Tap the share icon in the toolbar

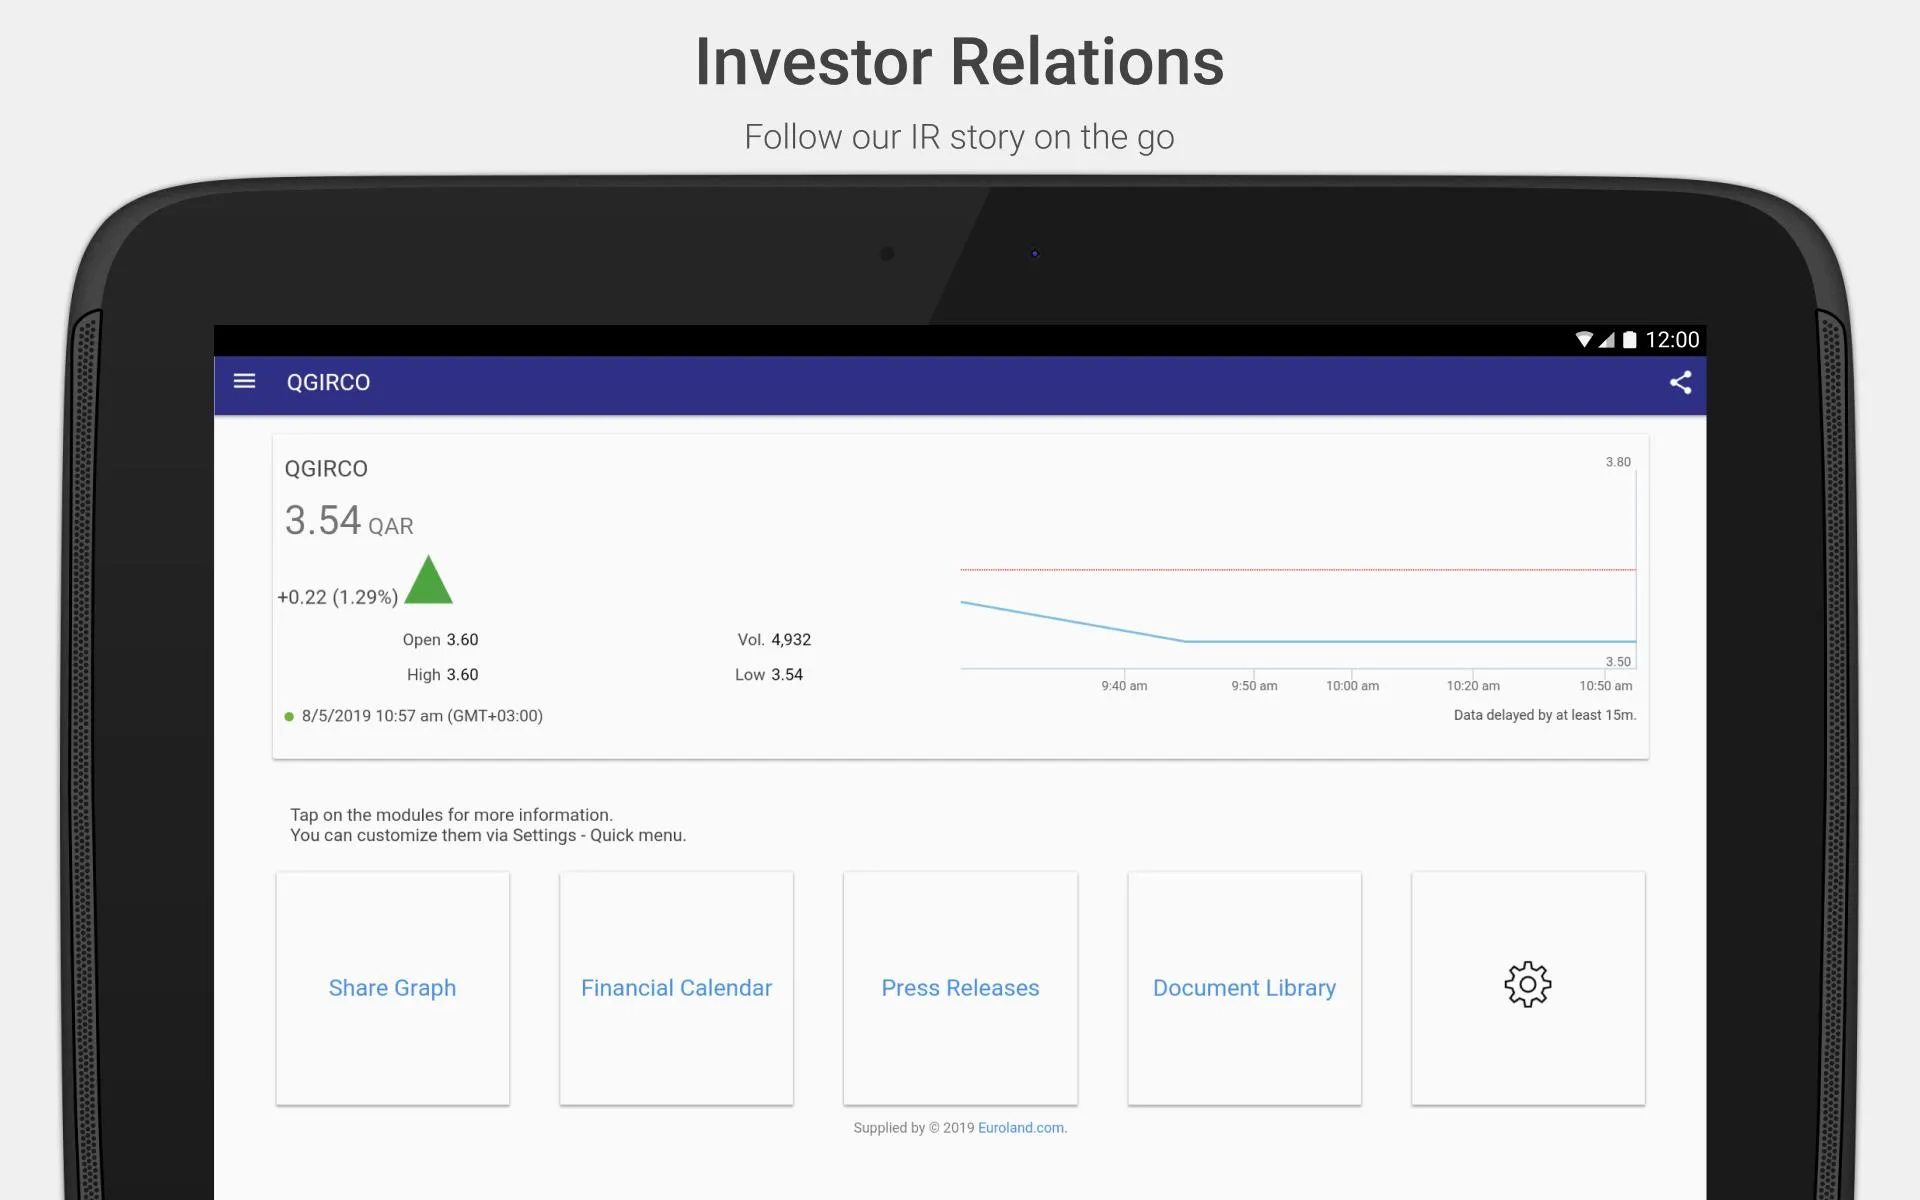(x=1681, y=383)
